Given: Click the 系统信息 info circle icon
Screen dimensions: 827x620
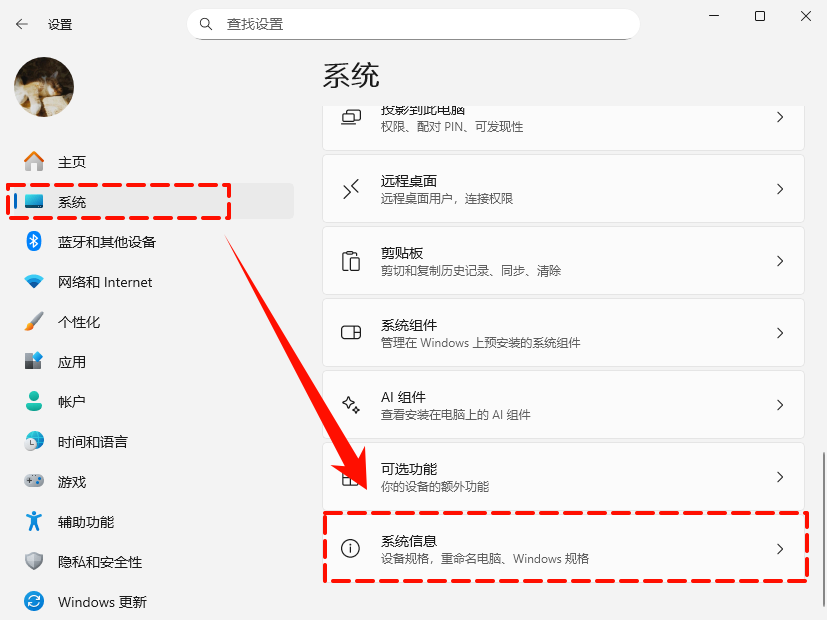Looking at the screenshot, I should (351, 548).
